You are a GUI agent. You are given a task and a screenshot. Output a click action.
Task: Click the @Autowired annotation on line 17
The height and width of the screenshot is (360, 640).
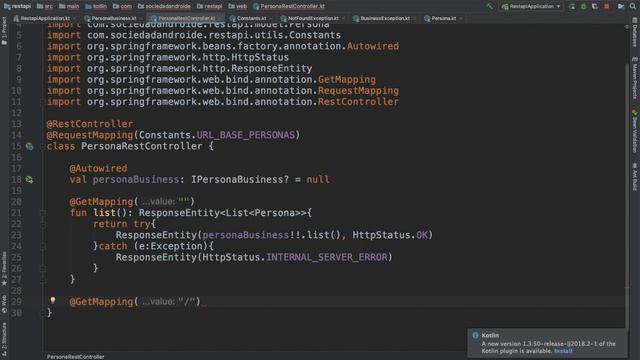tap(98, 168)
